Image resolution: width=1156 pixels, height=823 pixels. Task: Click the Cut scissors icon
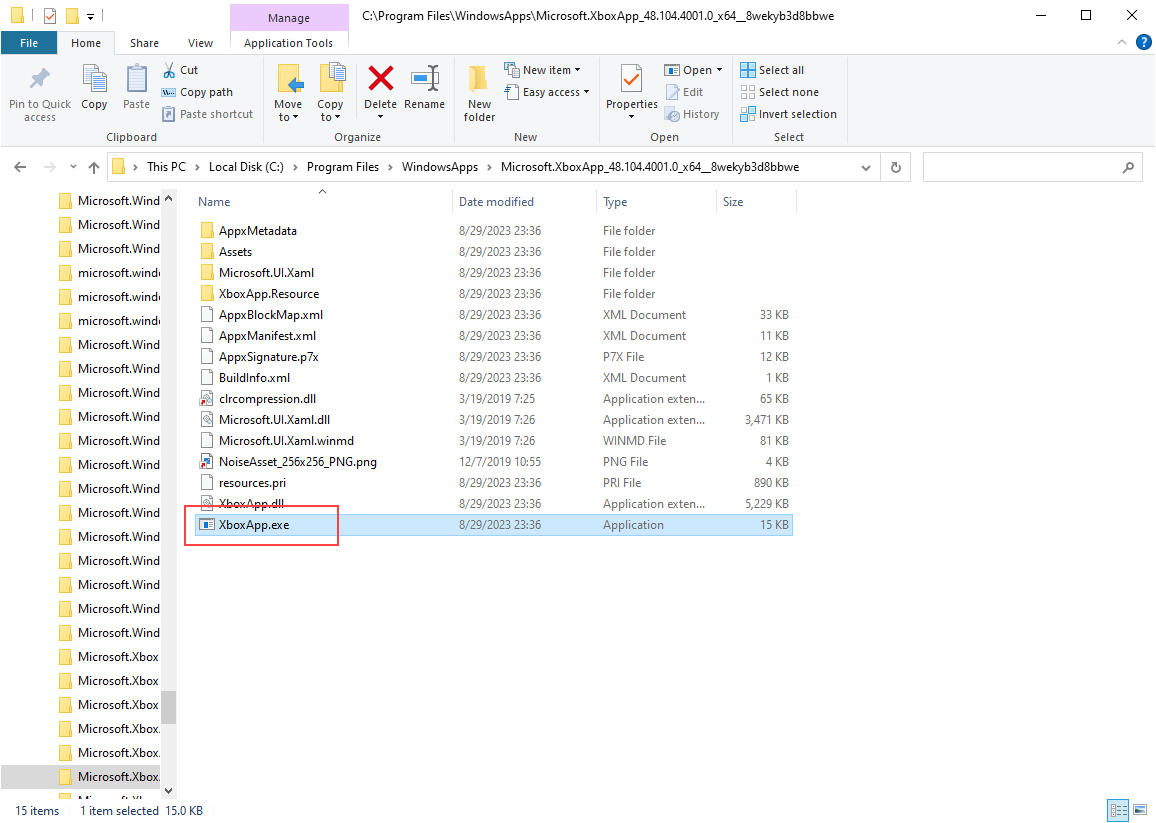[169, 70]
